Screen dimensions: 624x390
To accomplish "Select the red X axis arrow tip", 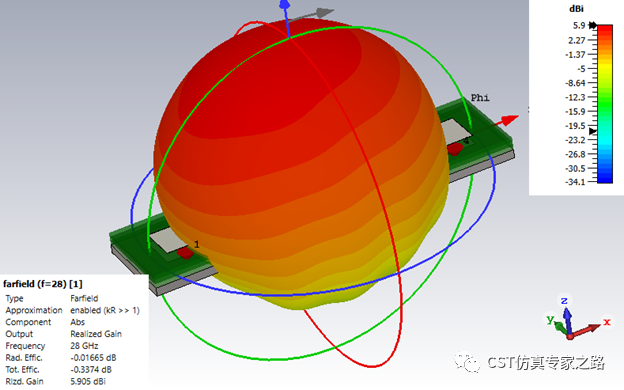I will 510,119.
